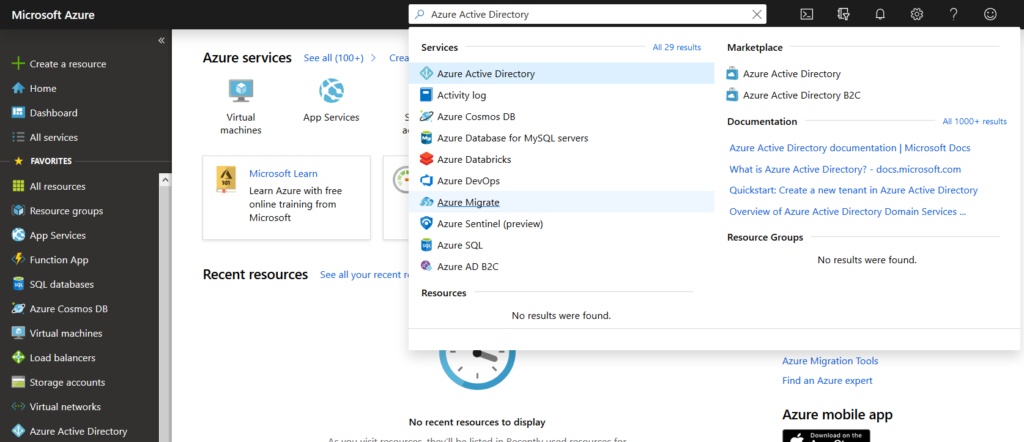Image resolution: width=1024 pixels, height=442 pixels.
Task: Open Marketplace Azure Active Directory B2C
Action: pos(801,95)
